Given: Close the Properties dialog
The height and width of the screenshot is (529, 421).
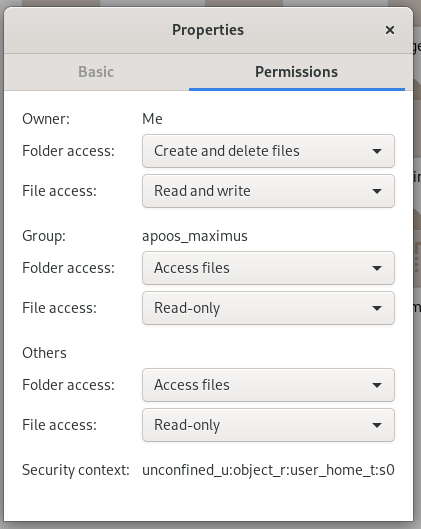Looking at the screenshot, I should click(390, 30).
